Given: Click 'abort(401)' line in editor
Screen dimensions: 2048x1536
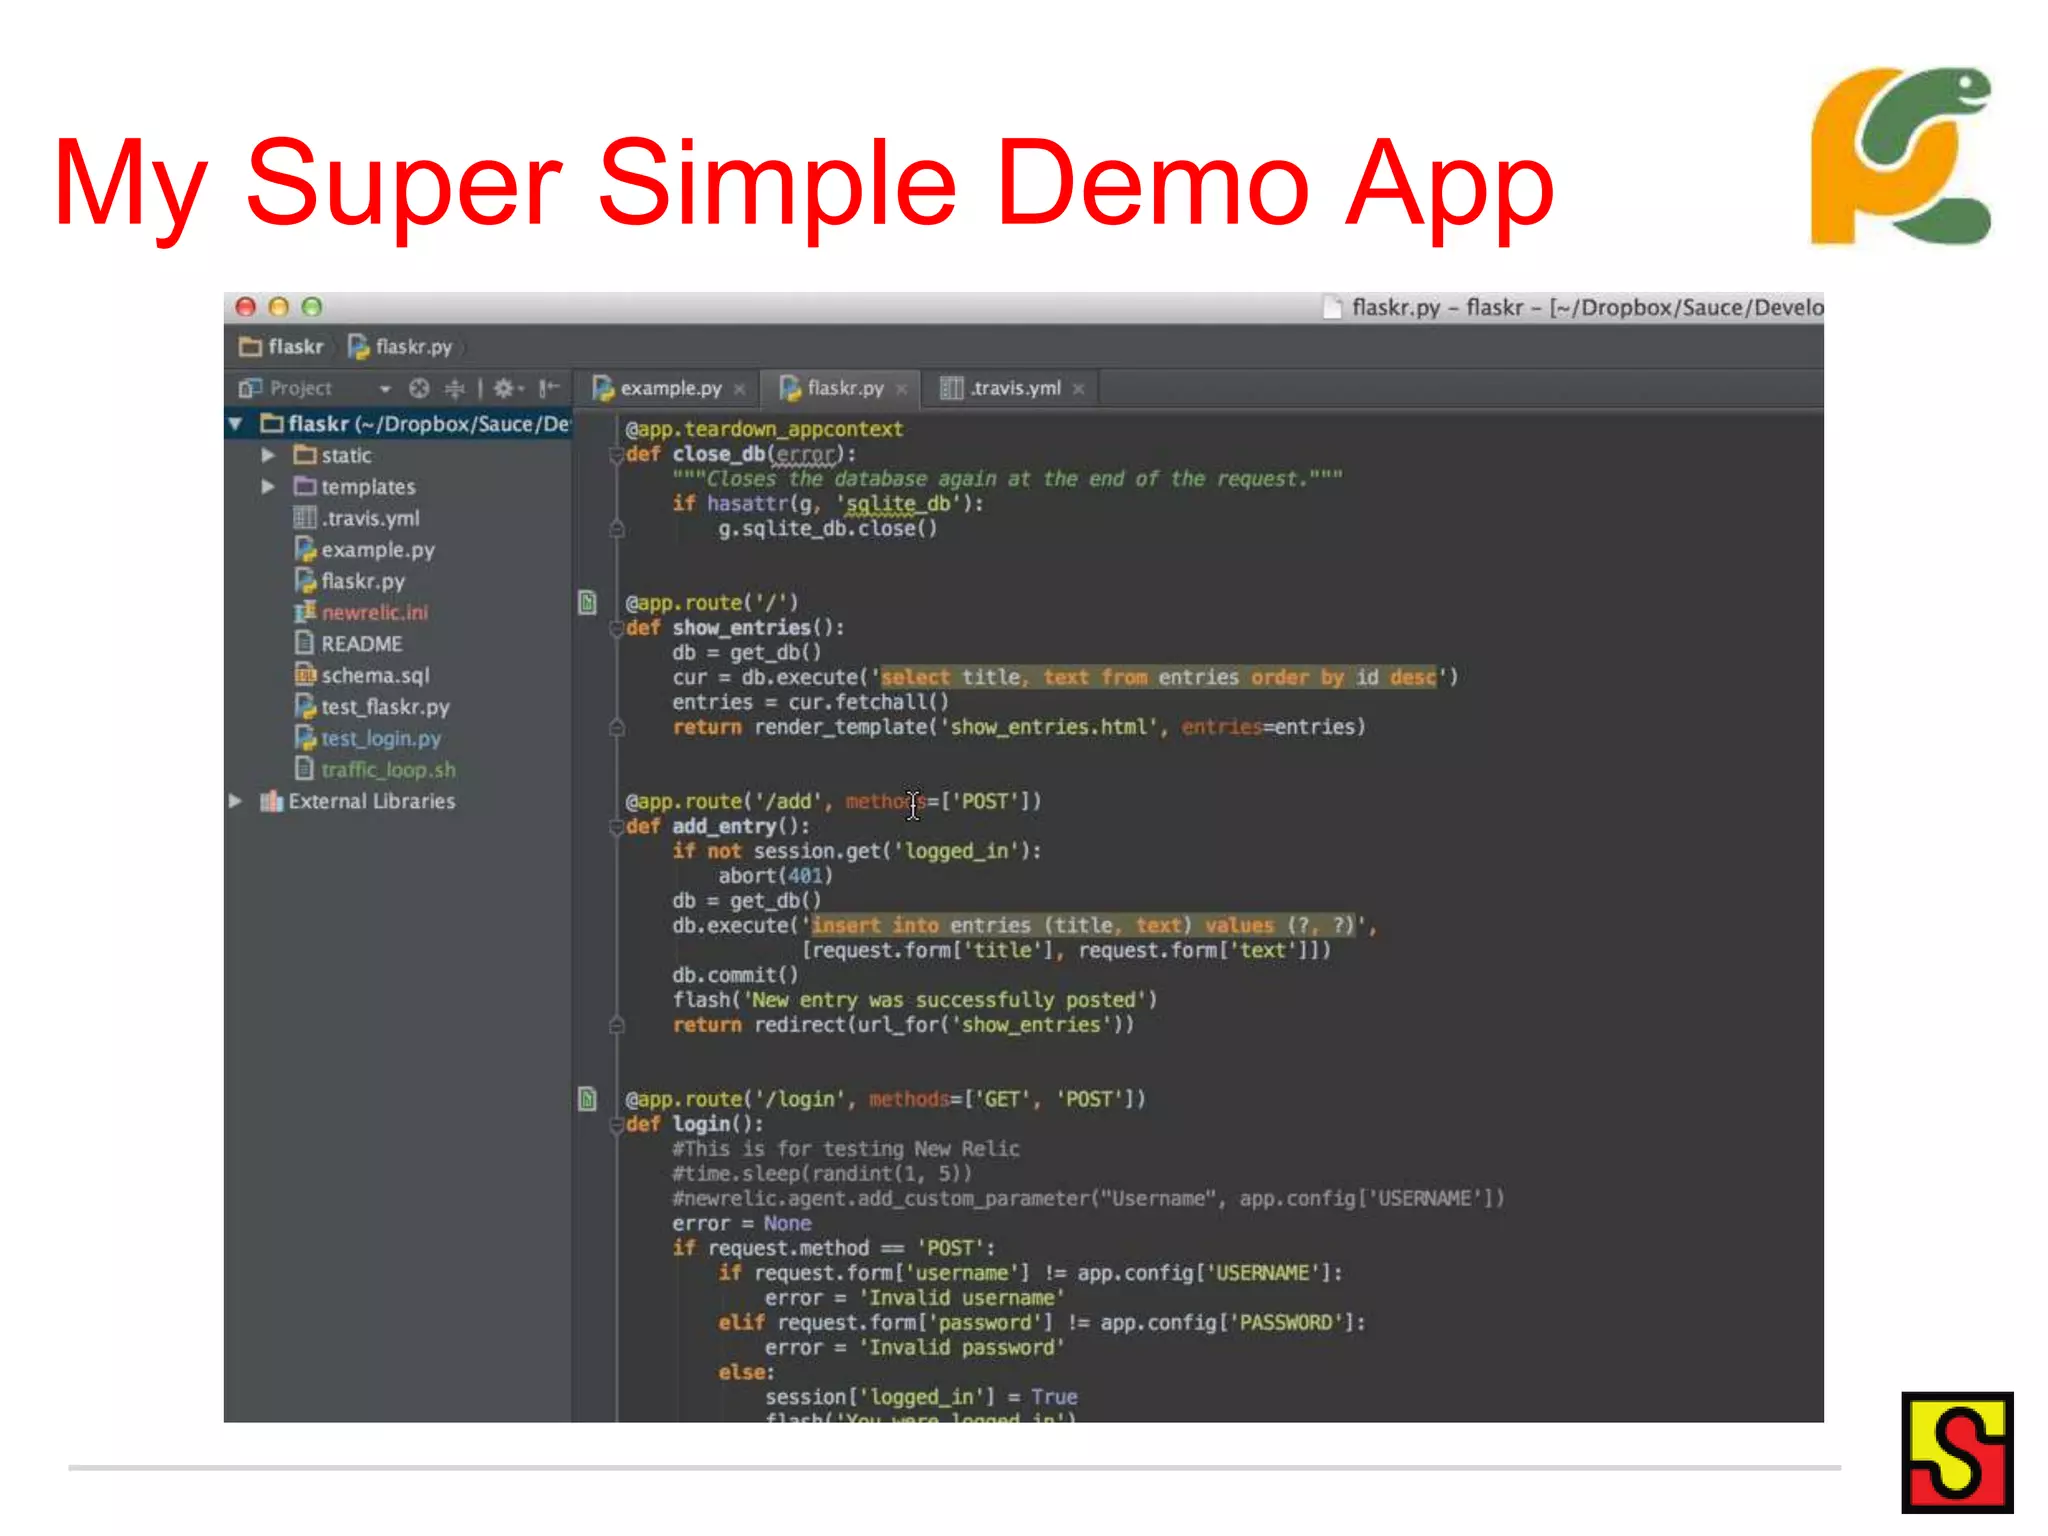Looking at the screenshot, I should point(775,876).
